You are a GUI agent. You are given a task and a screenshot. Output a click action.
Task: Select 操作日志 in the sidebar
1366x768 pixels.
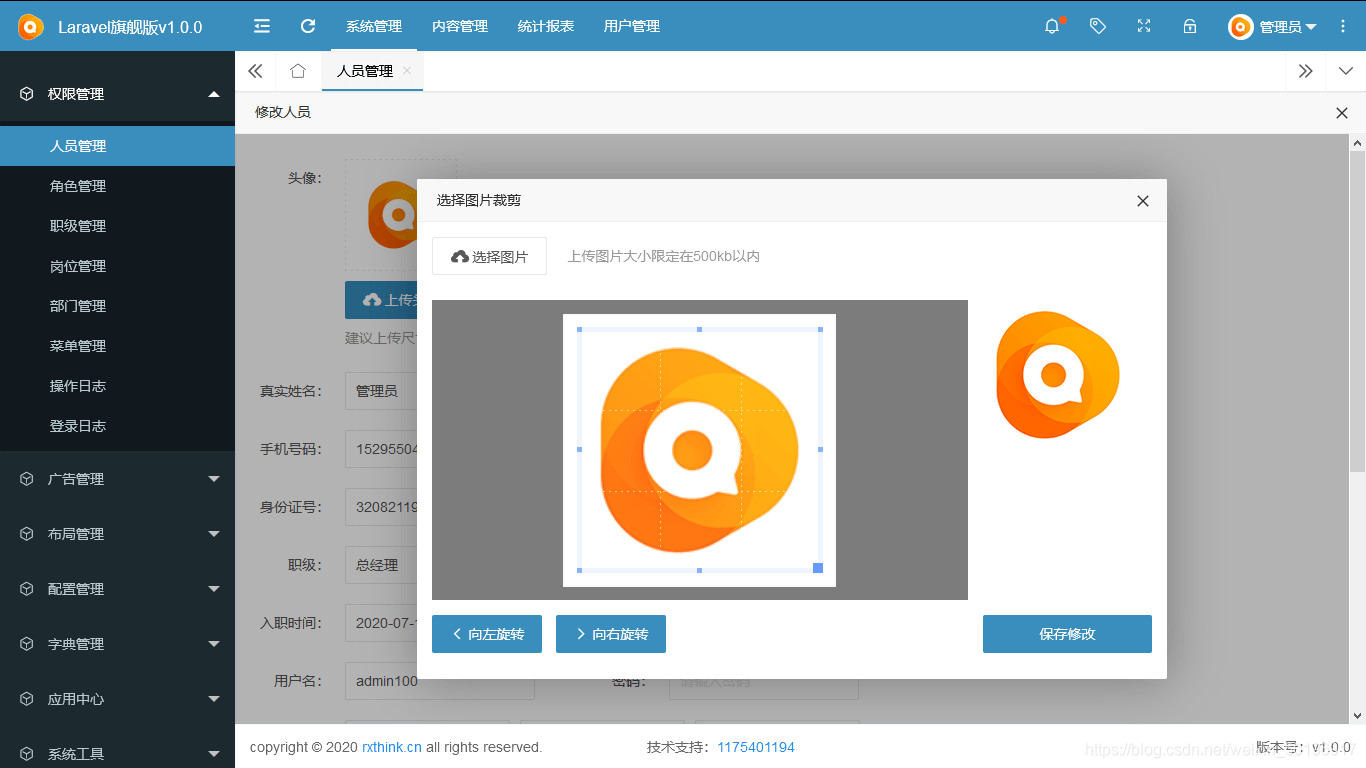pos(117,386)
